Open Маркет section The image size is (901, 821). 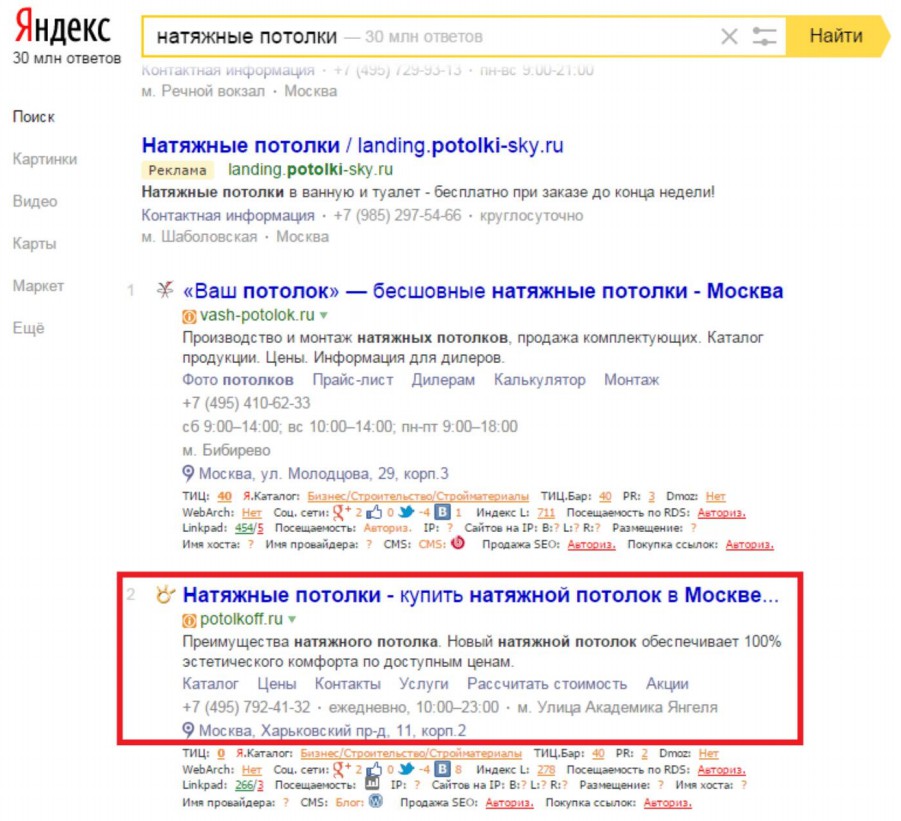point(38,286)
